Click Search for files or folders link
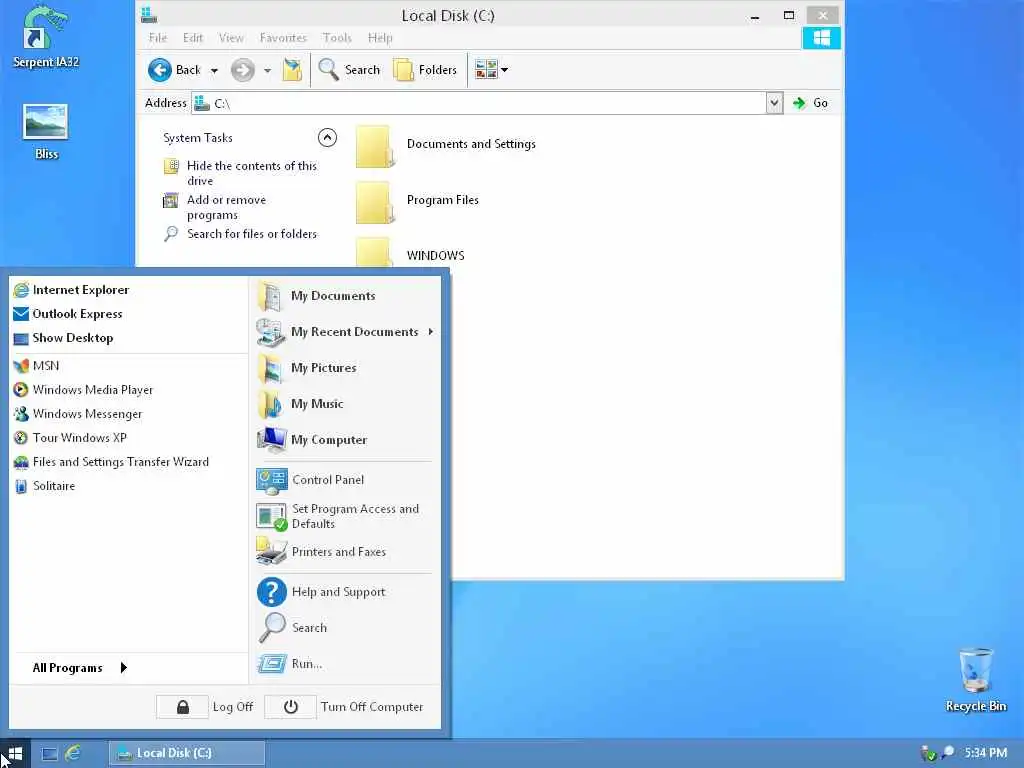This screenshot has height=768, width=1024. (252, 234)
